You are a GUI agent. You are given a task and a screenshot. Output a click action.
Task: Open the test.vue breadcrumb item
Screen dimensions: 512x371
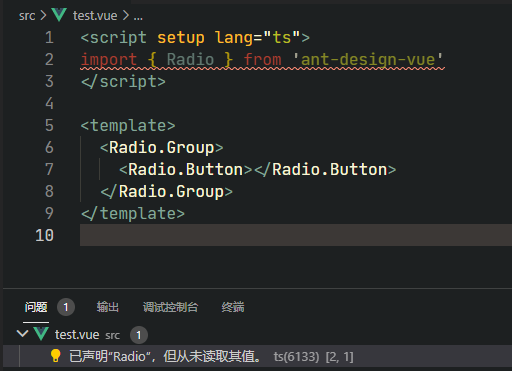pyautogui.click(x=95, y=16)
